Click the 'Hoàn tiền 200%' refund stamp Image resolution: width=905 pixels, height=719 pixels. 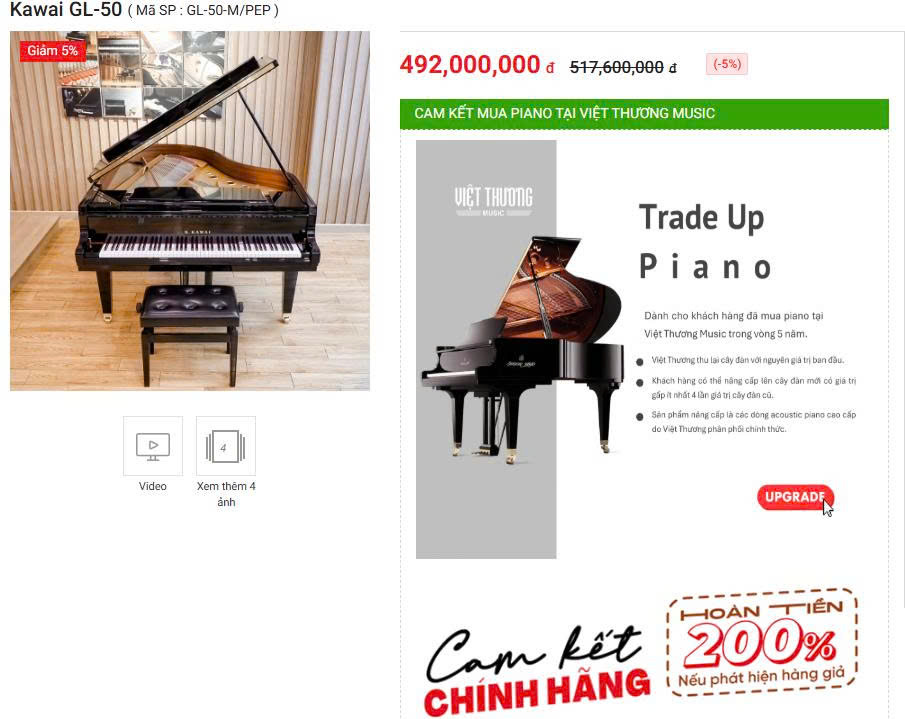click(762, 642)
